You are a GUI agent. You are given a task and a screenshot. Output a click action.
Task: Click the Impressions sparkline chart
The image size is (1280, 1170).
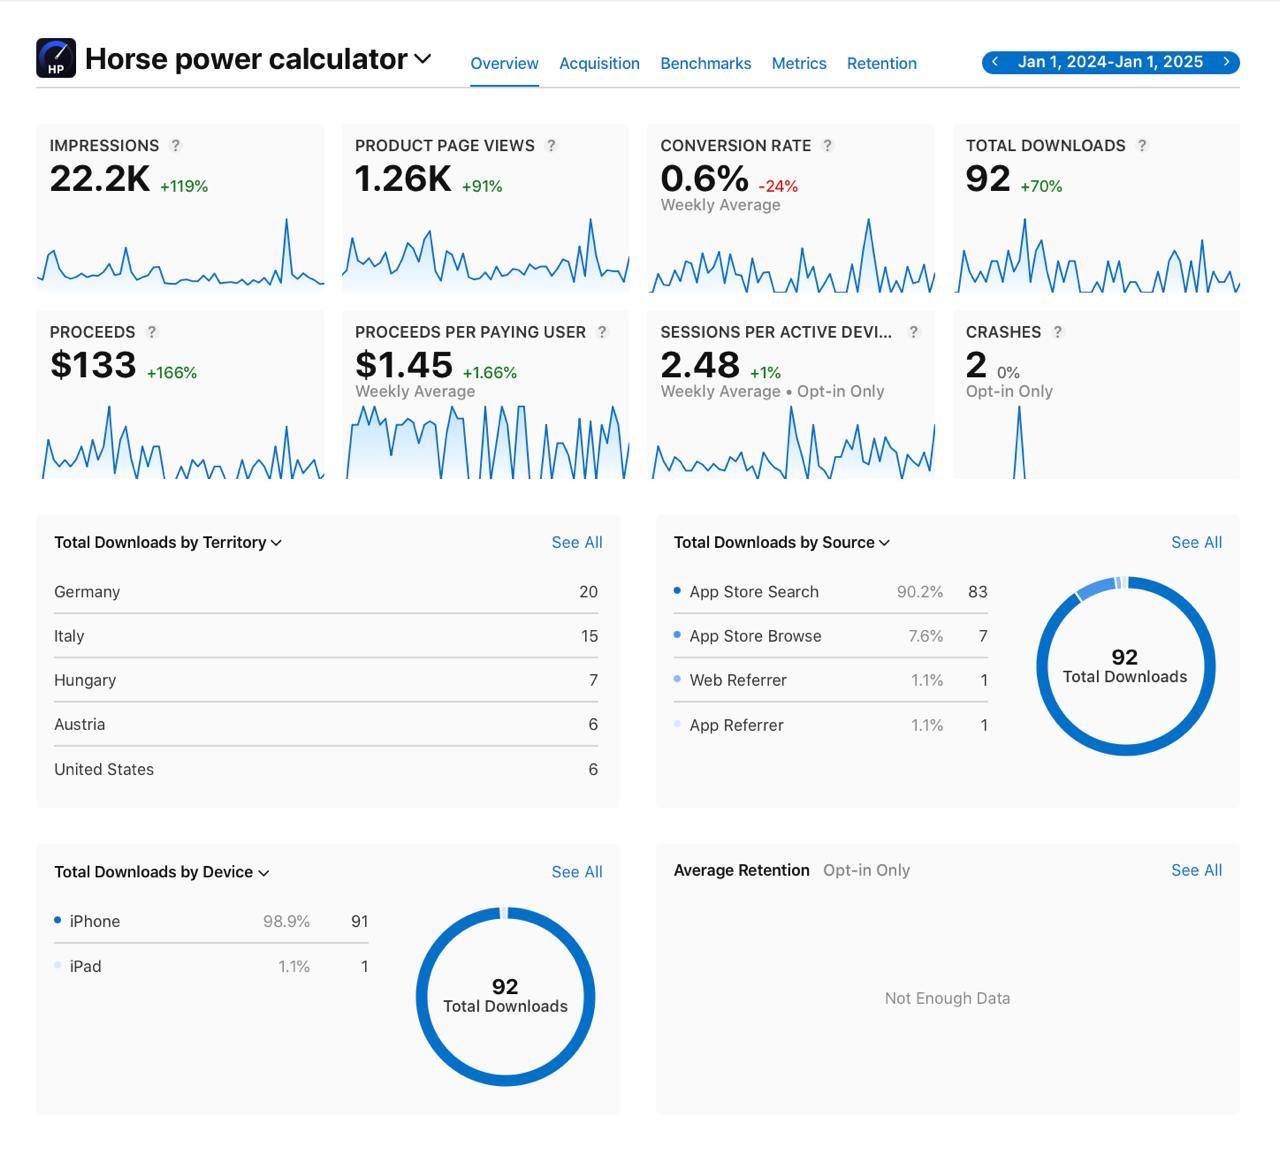180,258
